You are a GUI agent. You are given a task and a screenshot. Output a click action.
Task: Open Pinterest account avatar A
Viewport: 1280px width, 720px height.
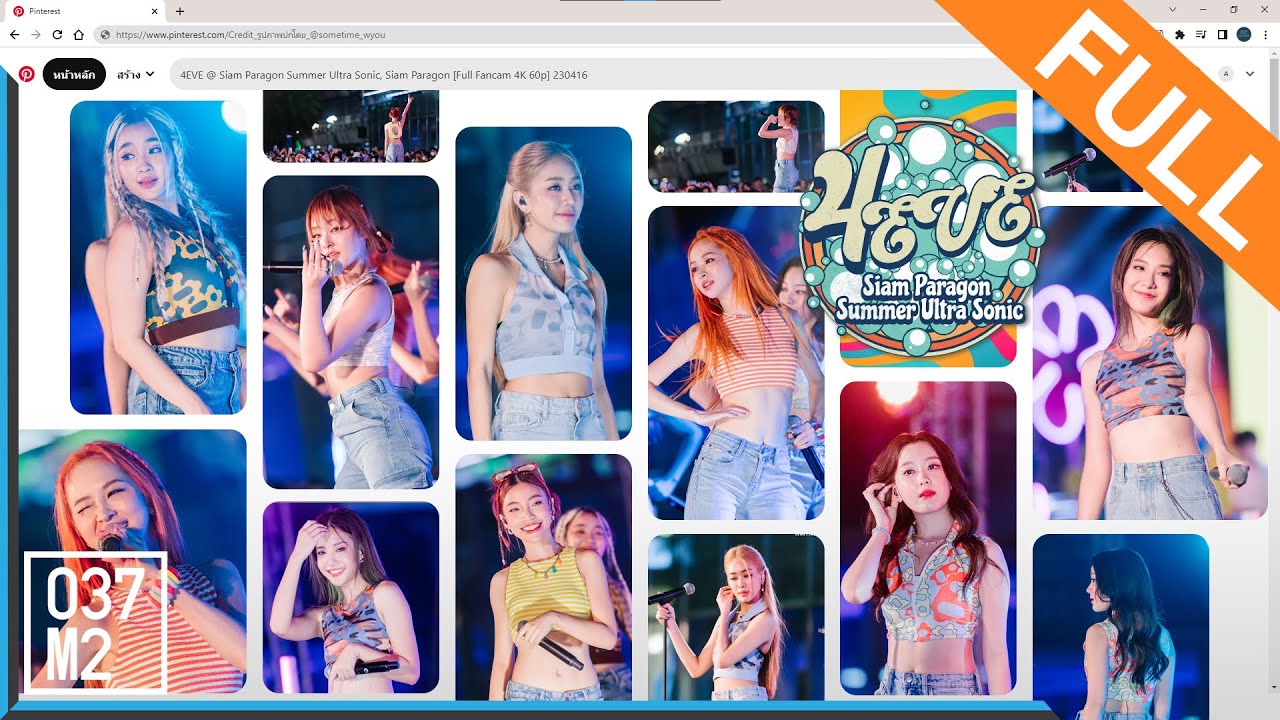click(x=1226, y=74)
